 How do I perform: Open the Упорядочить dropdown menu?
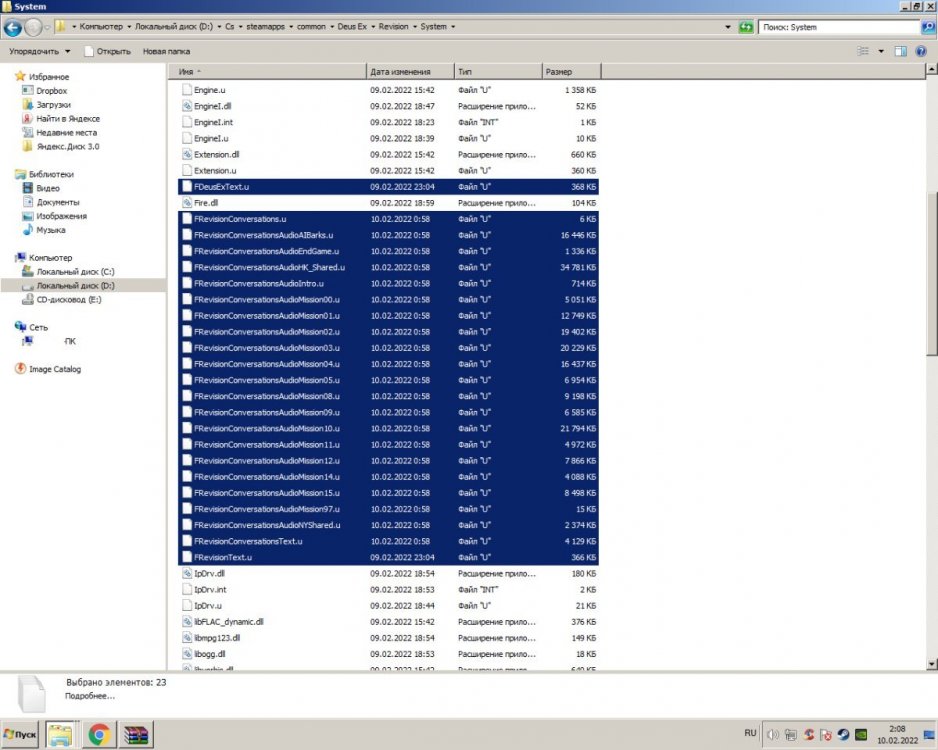[40, 51]
